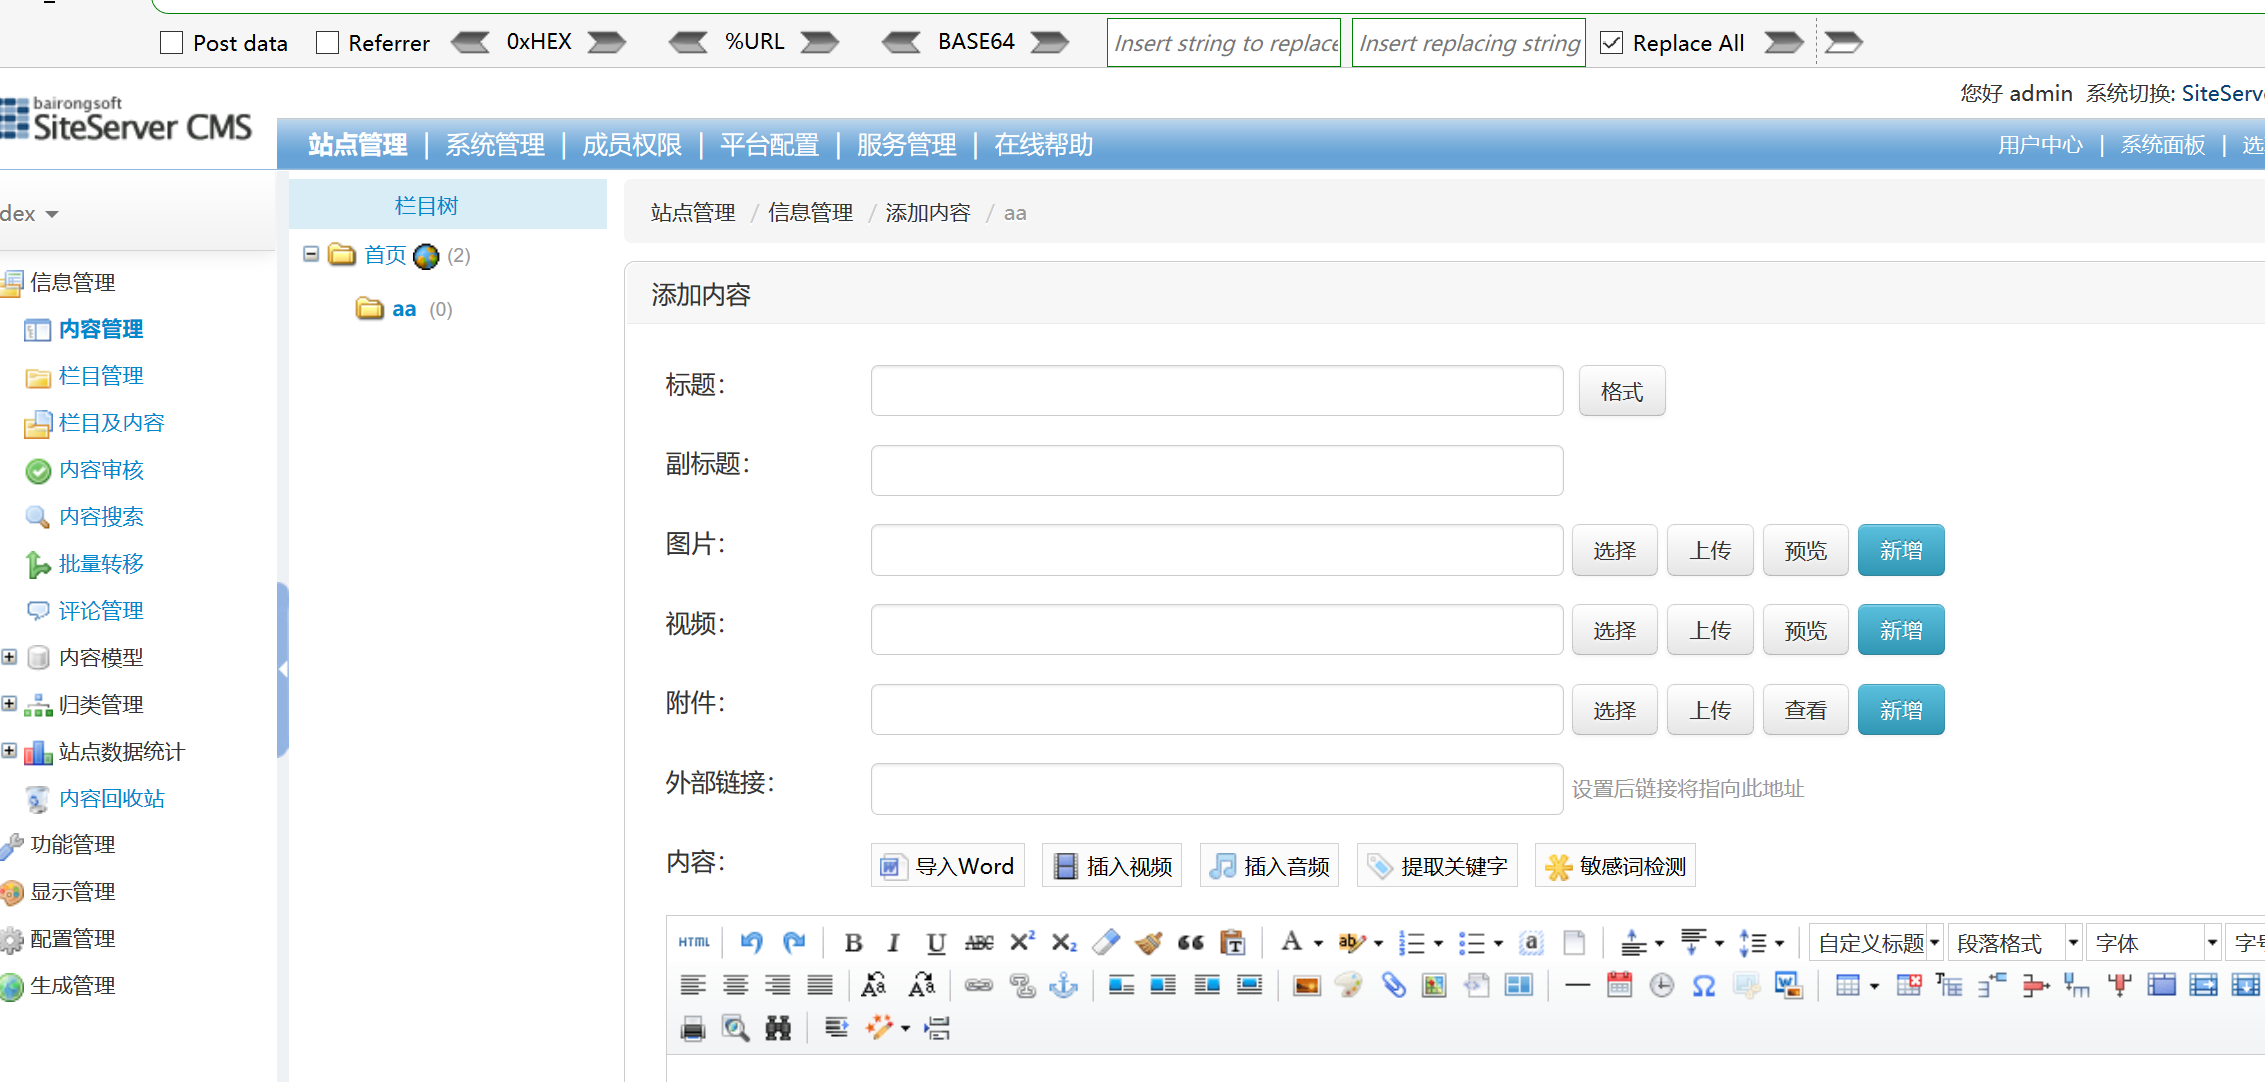The width and height of the screenshot is (2265, 1082).
Task: Switch editor to HTML source mode
Action: click(x=694, y=942)
